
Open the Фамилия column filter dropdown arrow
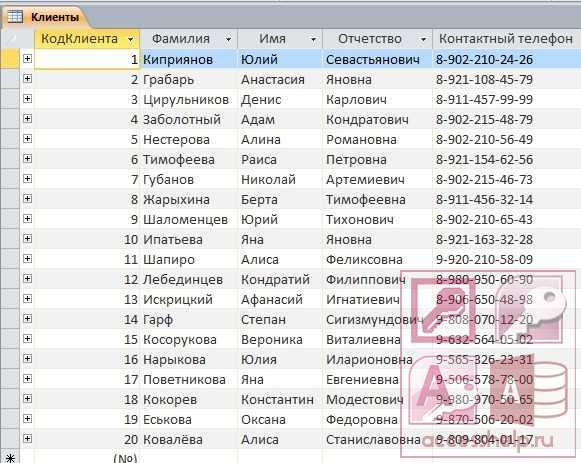point(229,39)
